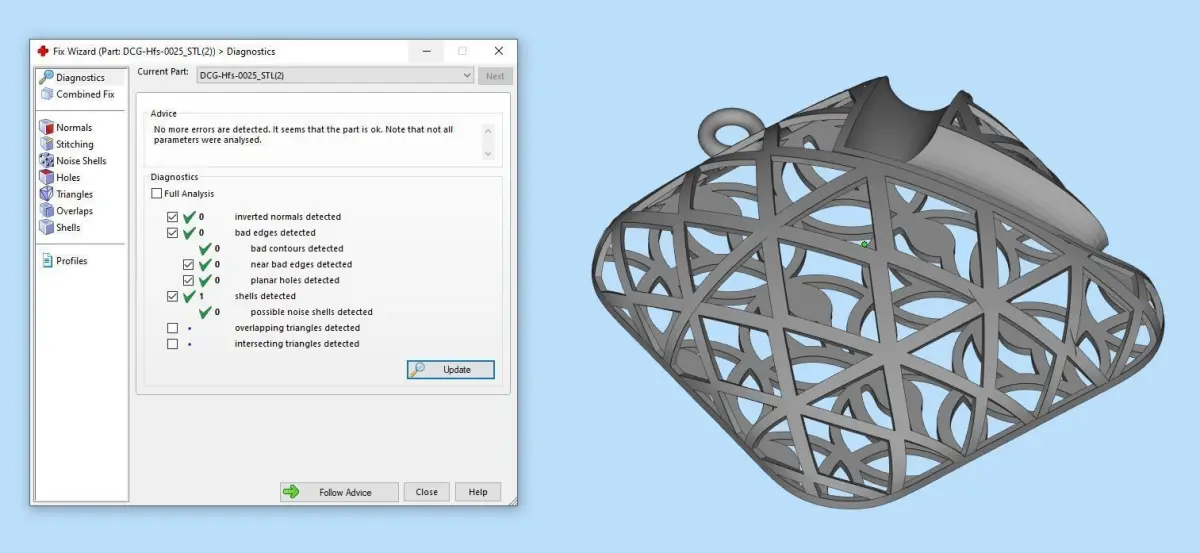Click the Follow Advice button
The height and width of the screenshot is (553, 1200).
339,492
